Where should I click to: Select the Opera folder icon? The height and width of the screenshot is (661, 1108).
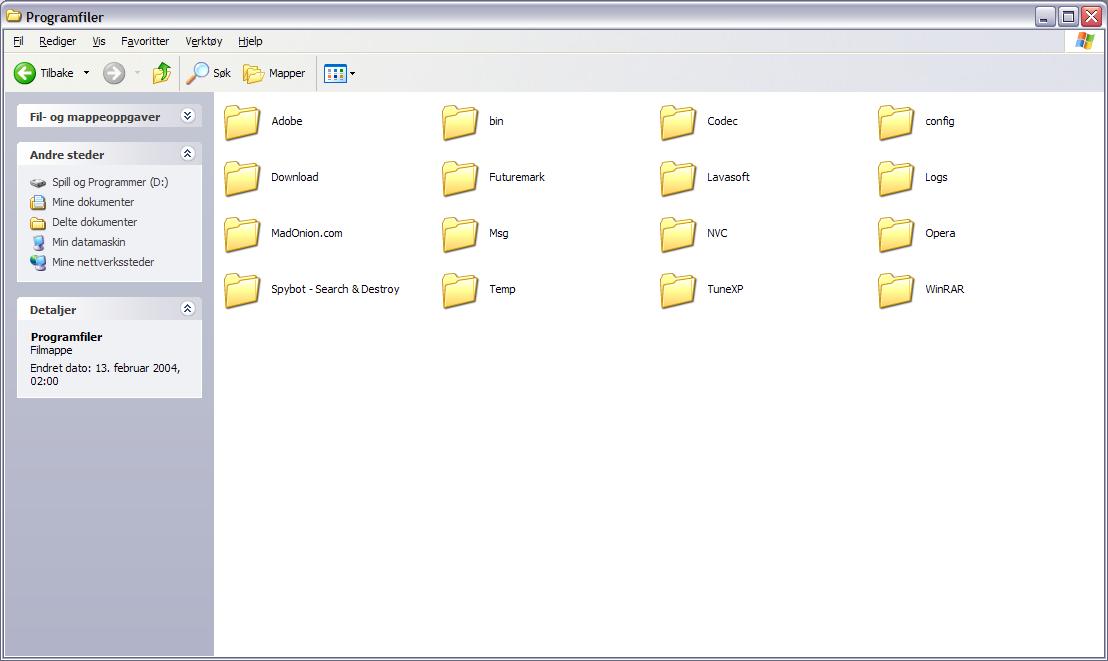click(x=896, y=234)
